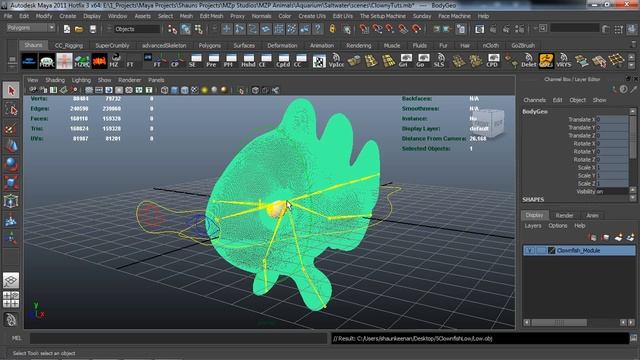
Task: Open the Objects selection mask dropdown
Action: coord(137,29)
